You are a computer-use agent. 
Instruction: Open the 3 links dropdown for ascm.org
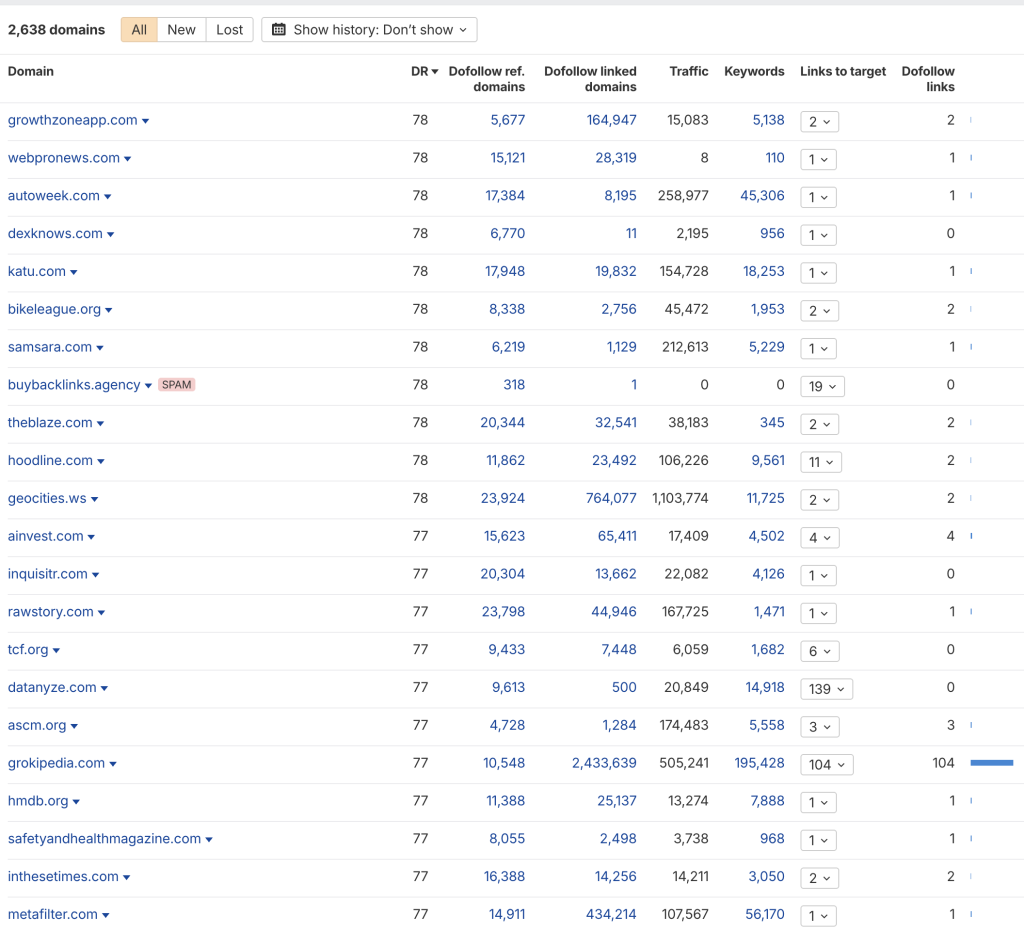point(820,727)
